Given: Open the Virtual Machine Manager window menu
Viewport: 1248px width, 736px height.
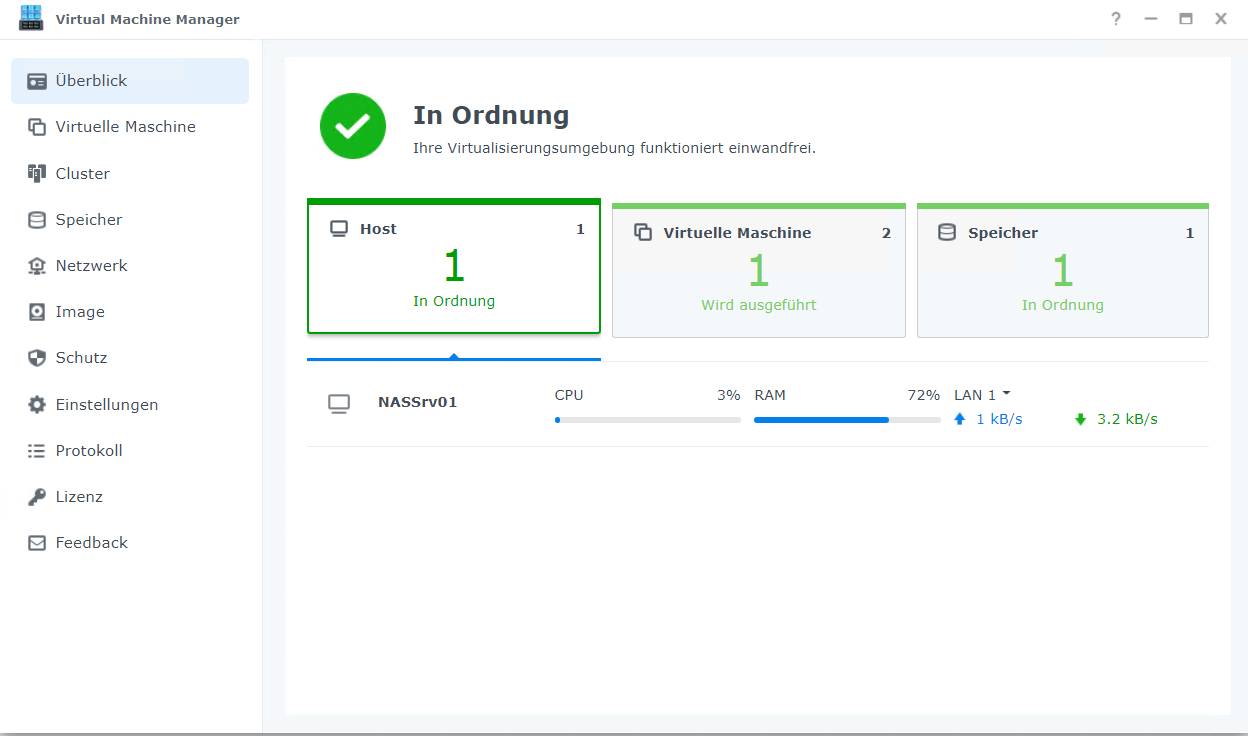Looking at the screenshot, I should point(31,18).
